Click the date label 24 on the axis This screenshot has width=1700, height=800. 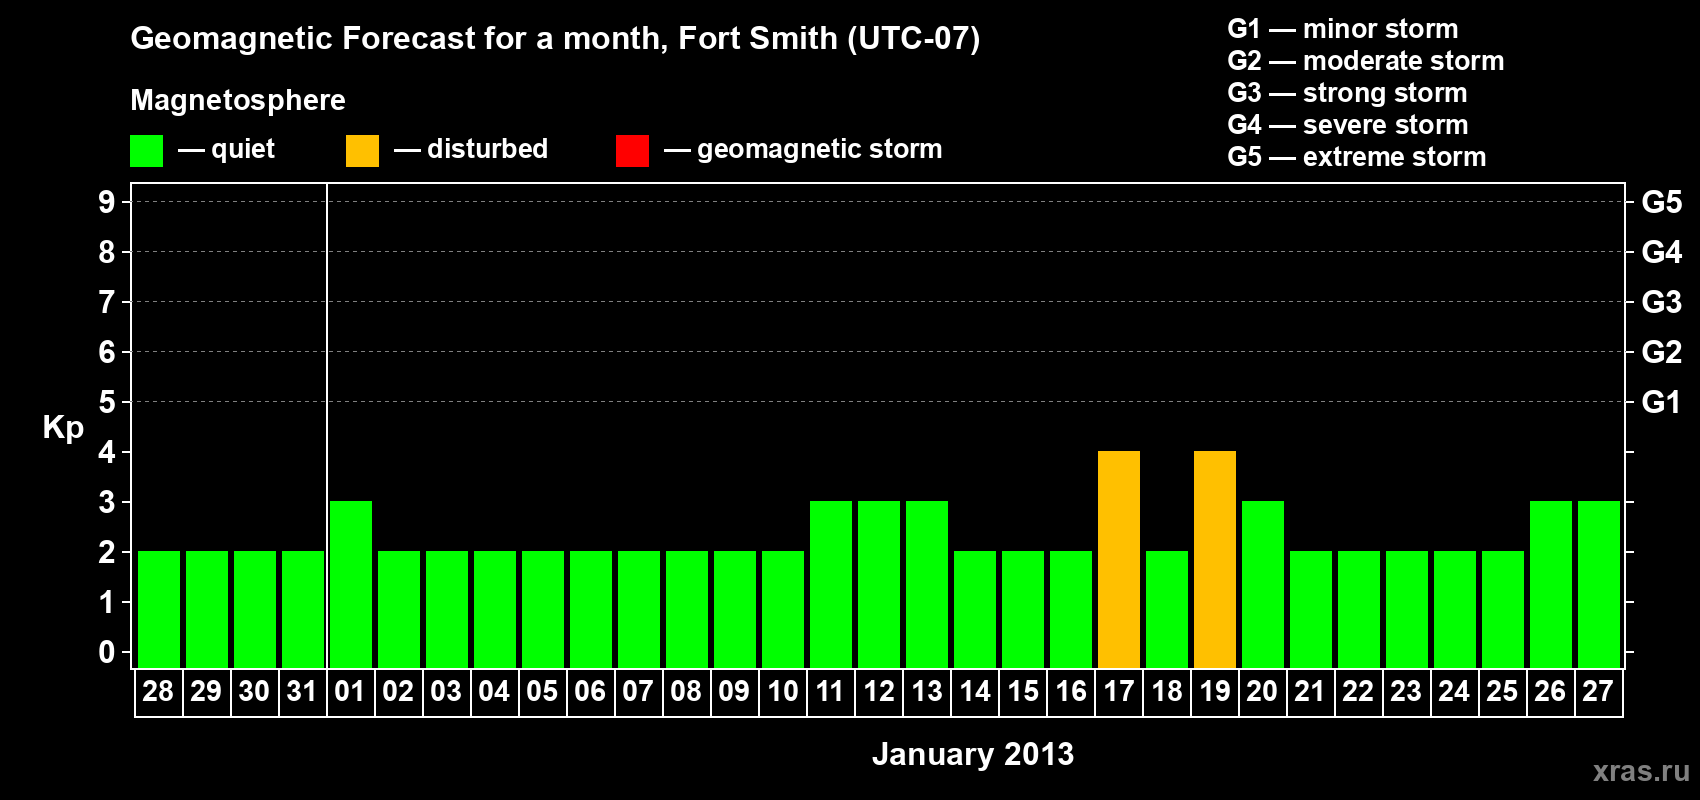click(x=1454, y=692)
